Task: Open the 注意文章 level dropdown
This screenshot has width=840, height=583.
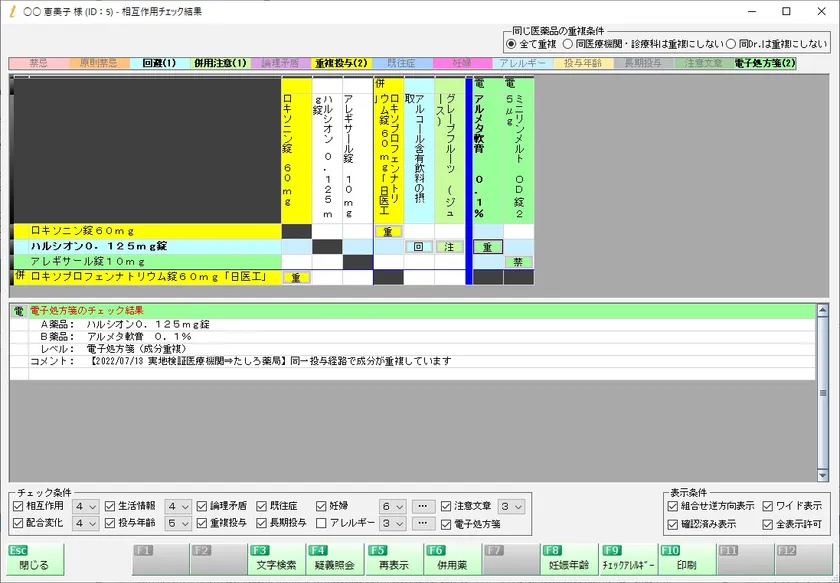Action: (511, 506)
